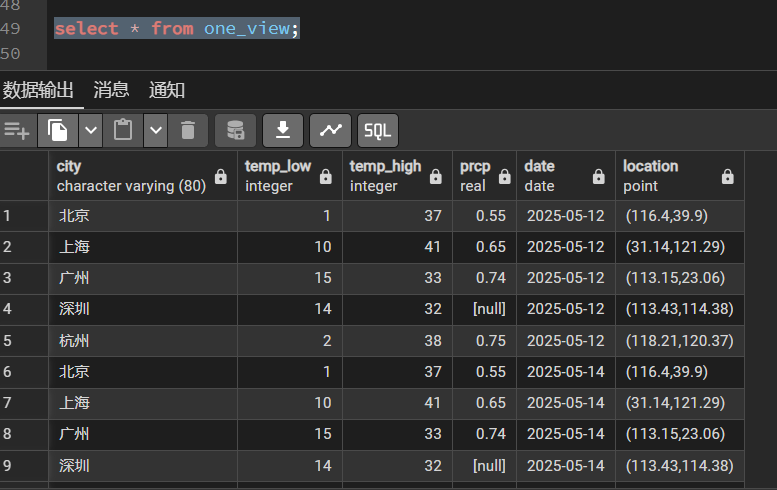Screen dimensions: 777x490
Task: Click the prcp column header
Action: [x=485, y=176]
